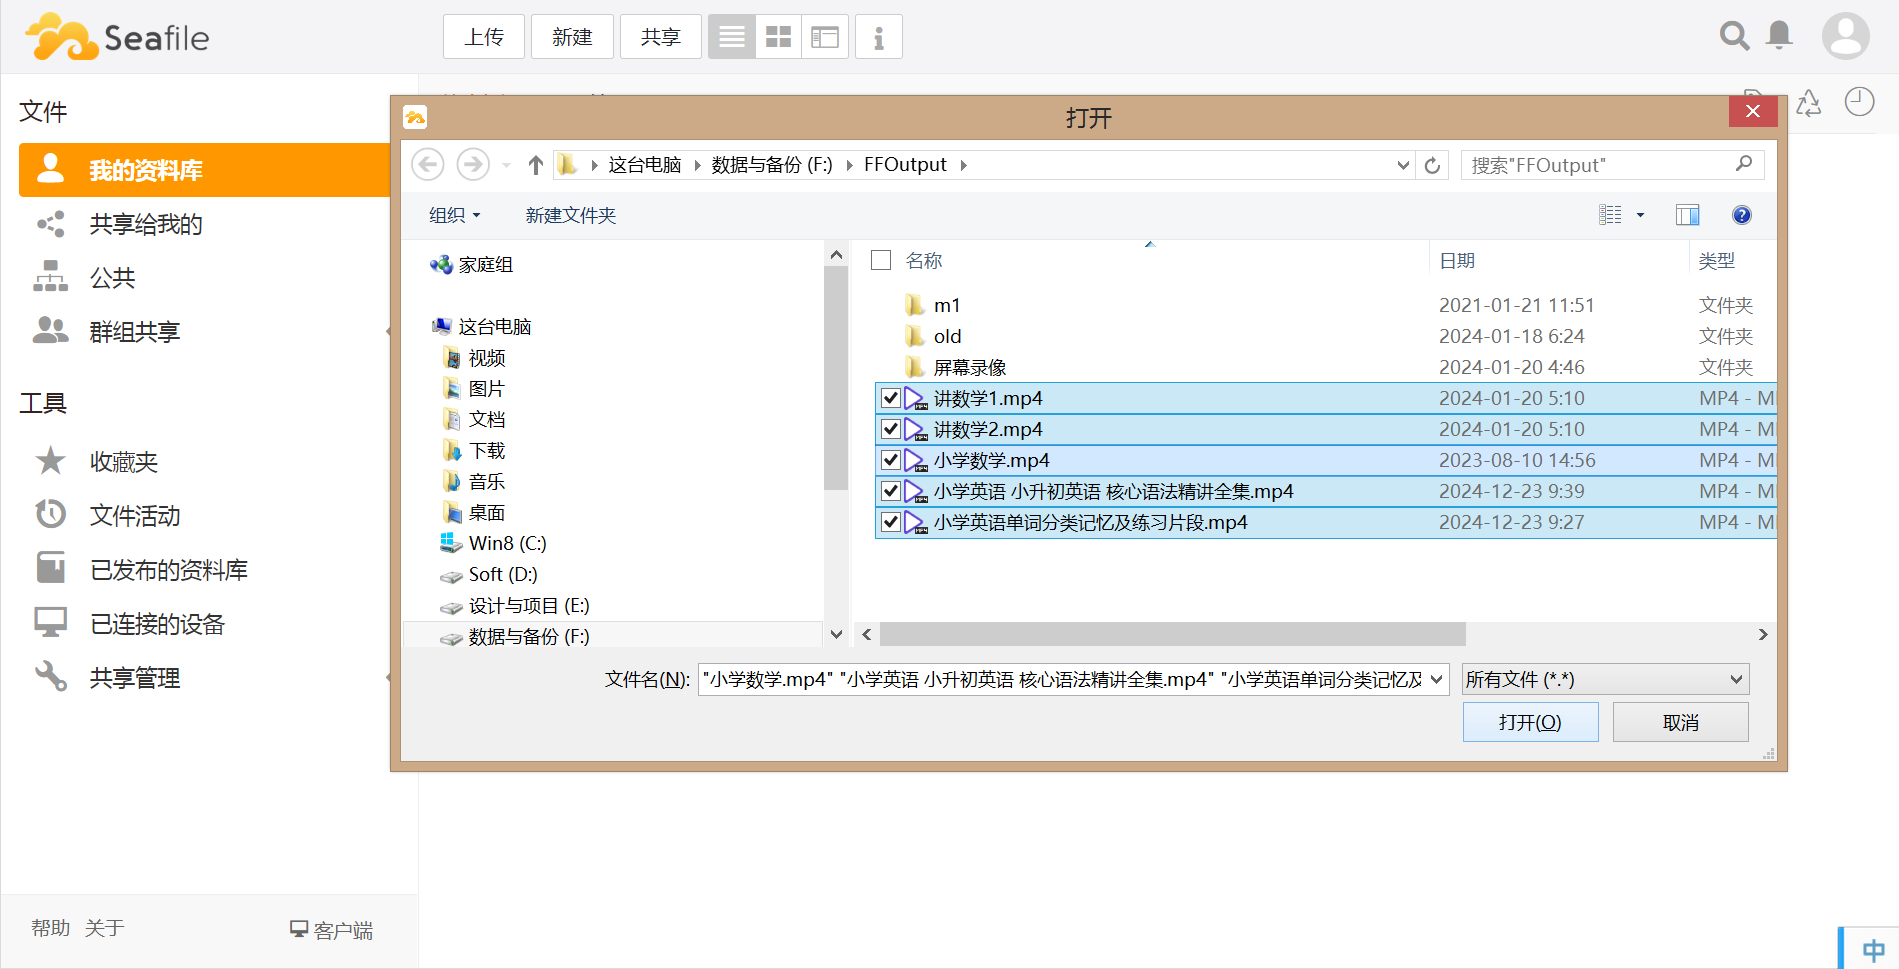The width and height of the screenshot is (1899, 969).
Task: Click the Seafile search magnifier icon
Action: [x=1734, y=37]
